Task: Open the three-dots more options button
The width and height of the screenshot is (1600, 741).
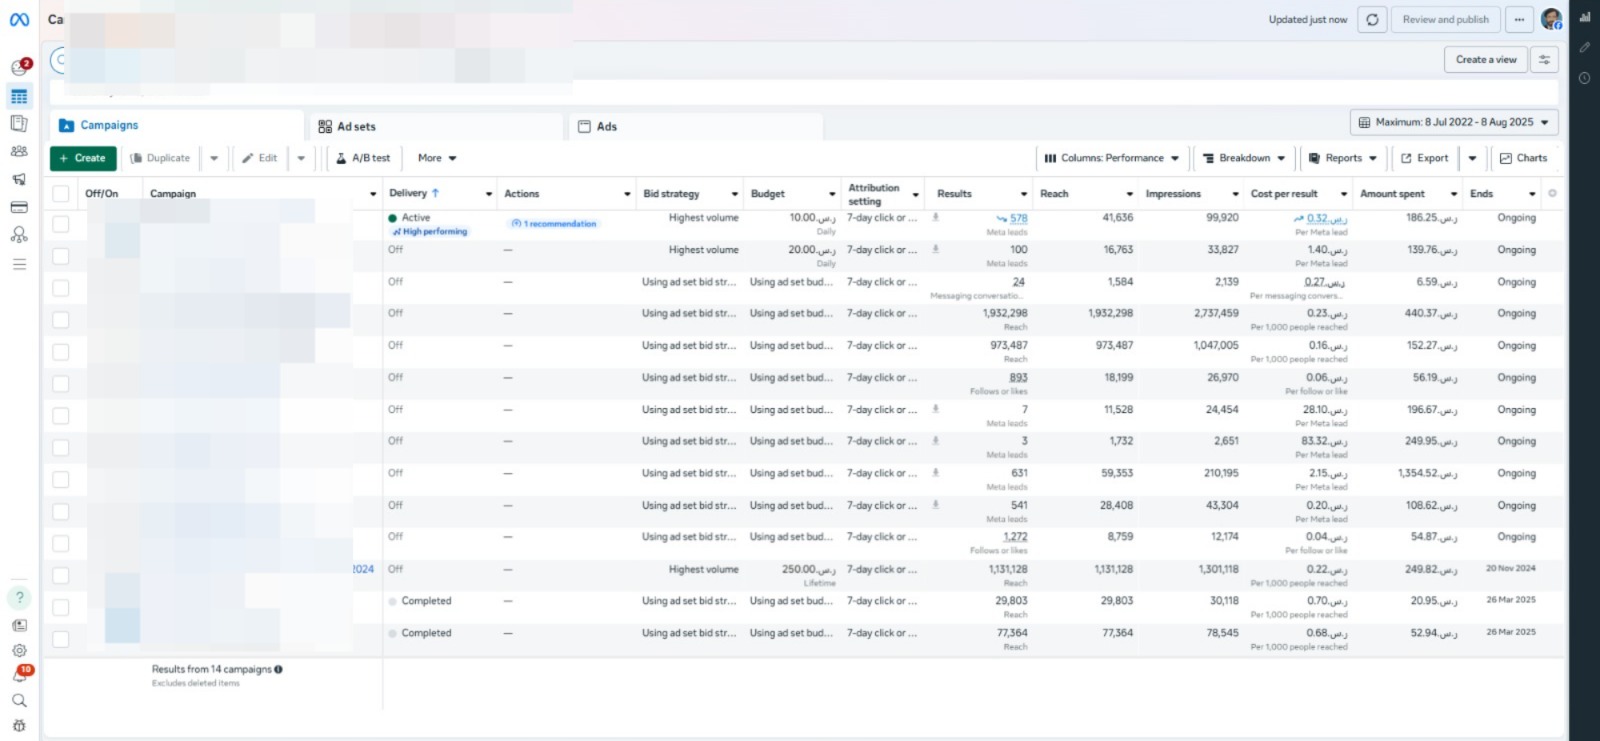Action: coord(1519,20)
